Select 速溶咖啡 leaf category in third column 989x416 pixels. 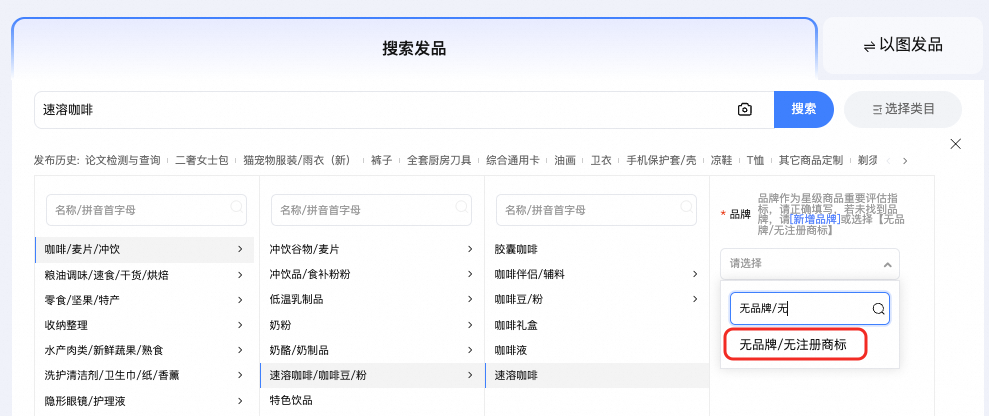pyautogui.click(x=597, y=375)
